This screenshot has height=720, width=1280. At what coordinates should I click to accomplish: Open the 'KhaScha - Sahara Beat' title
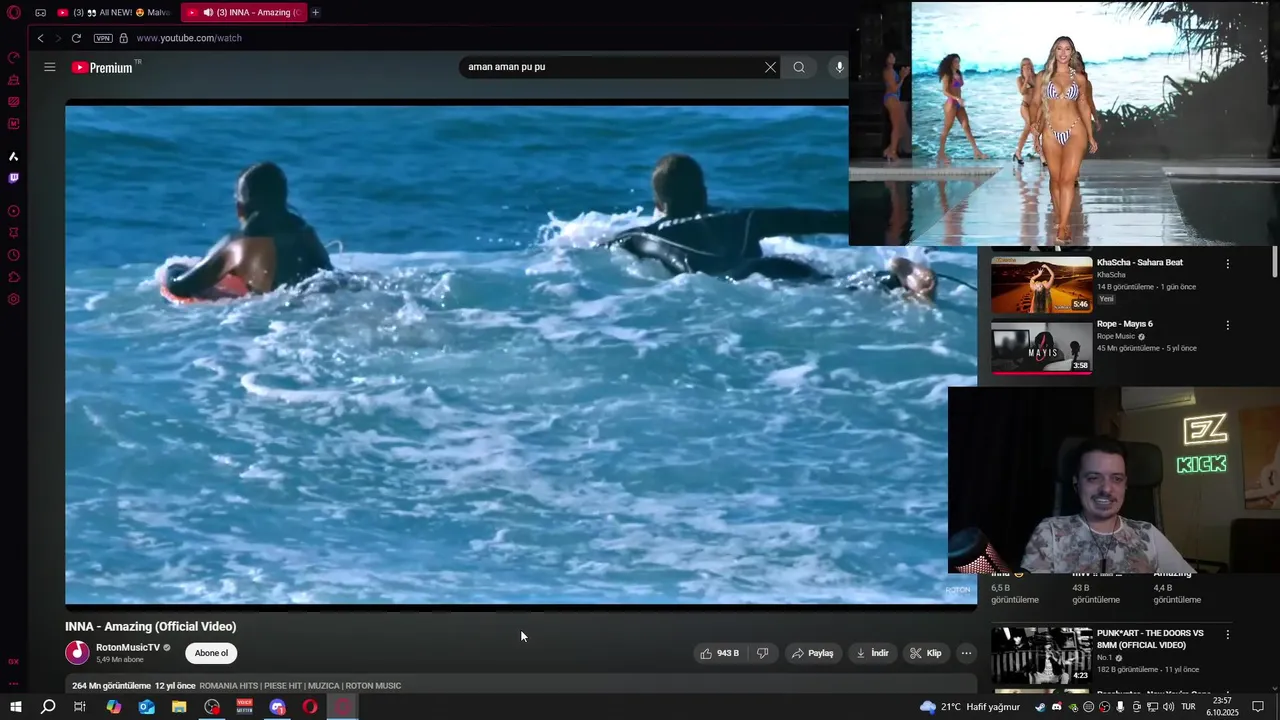pos(1140,263)
